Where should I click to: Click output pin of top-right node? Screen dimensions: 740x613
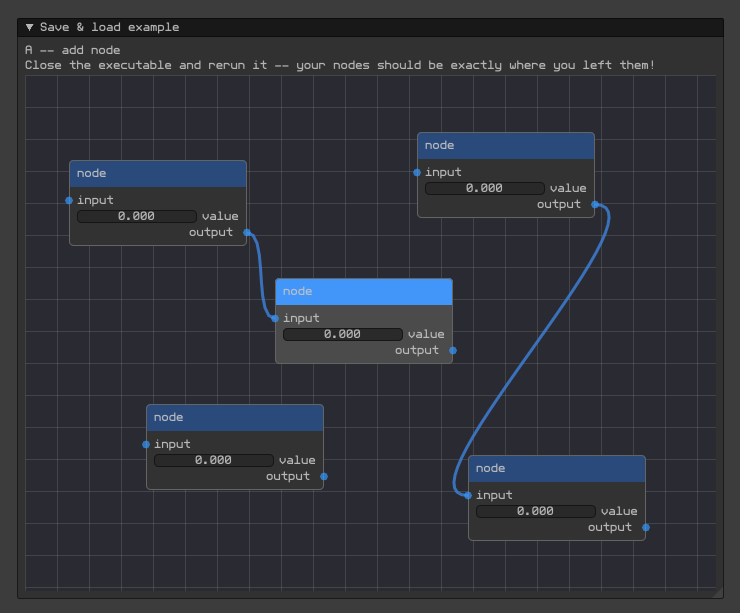(x=595, y=204)
